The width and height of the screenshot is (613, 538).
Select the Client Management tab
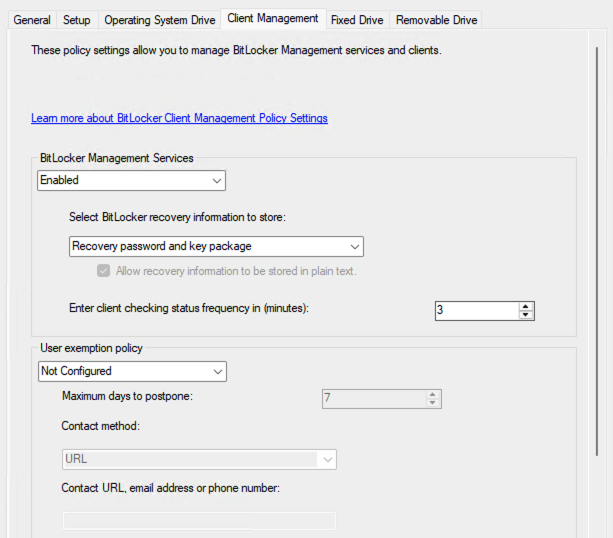273,18
